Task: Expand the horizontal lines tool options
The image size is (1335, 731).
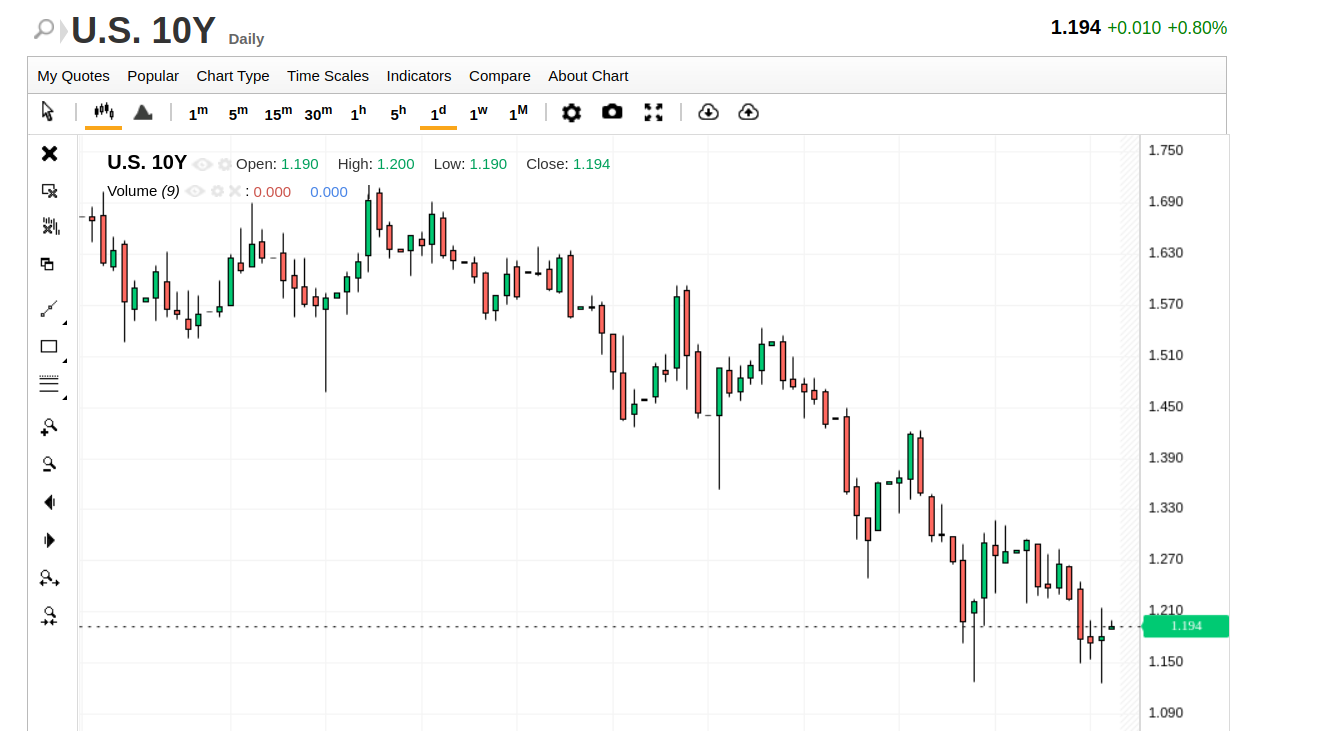Action: pyautogui.click(x=65, y=396)
